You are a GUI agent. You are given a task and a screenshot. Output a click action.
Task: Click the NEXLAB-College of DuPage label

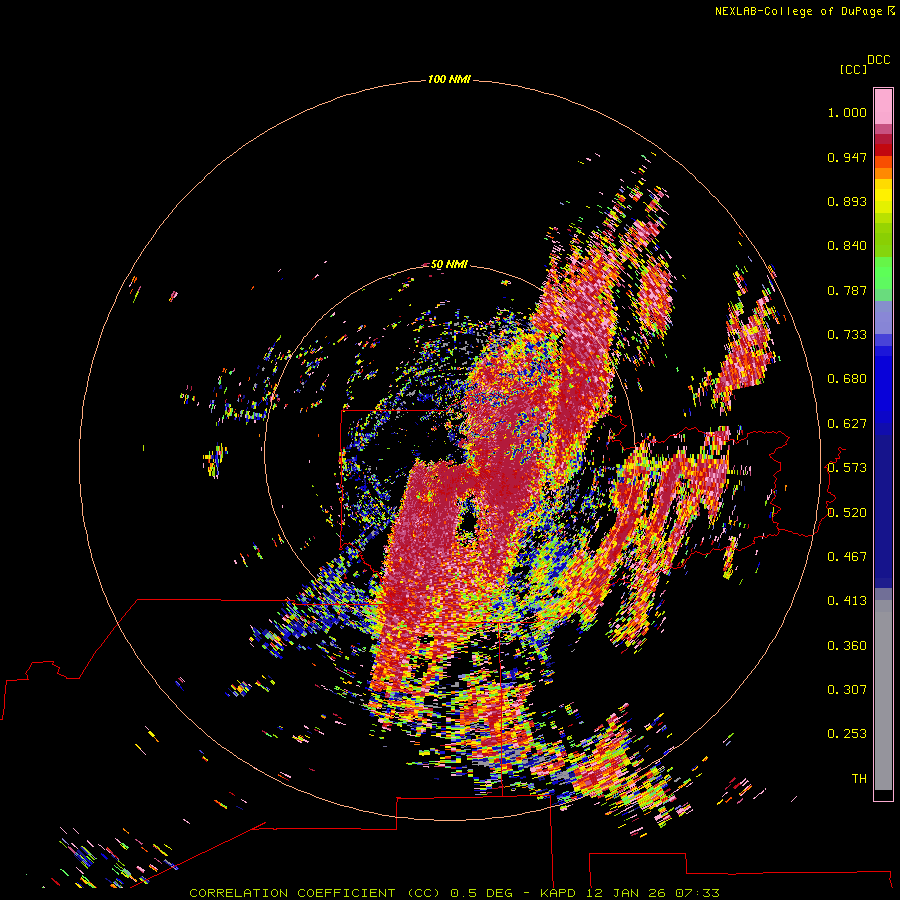tap(798, 11)
